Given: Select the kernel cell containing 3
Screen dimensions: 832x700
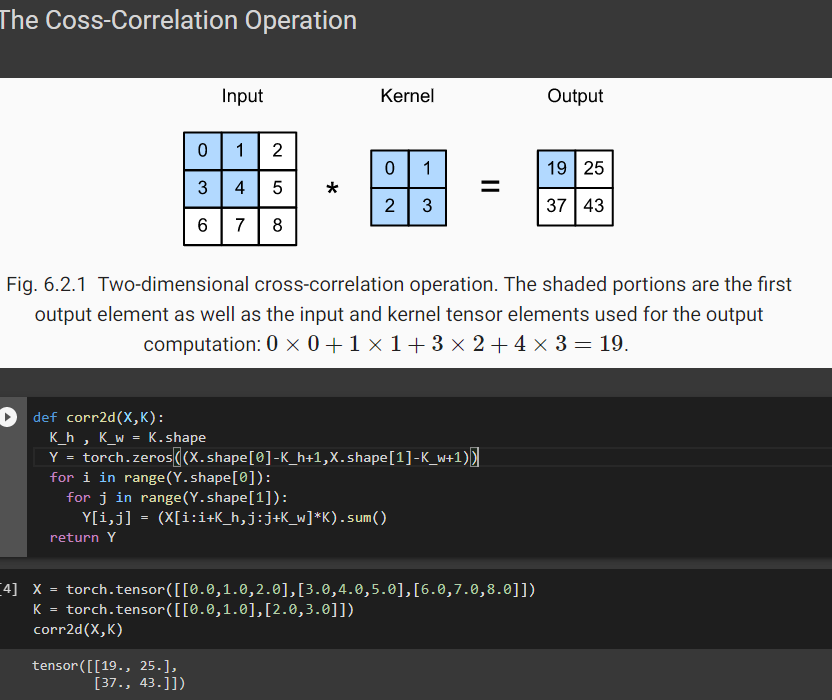Looking at the screenshot, I should 427,206.
